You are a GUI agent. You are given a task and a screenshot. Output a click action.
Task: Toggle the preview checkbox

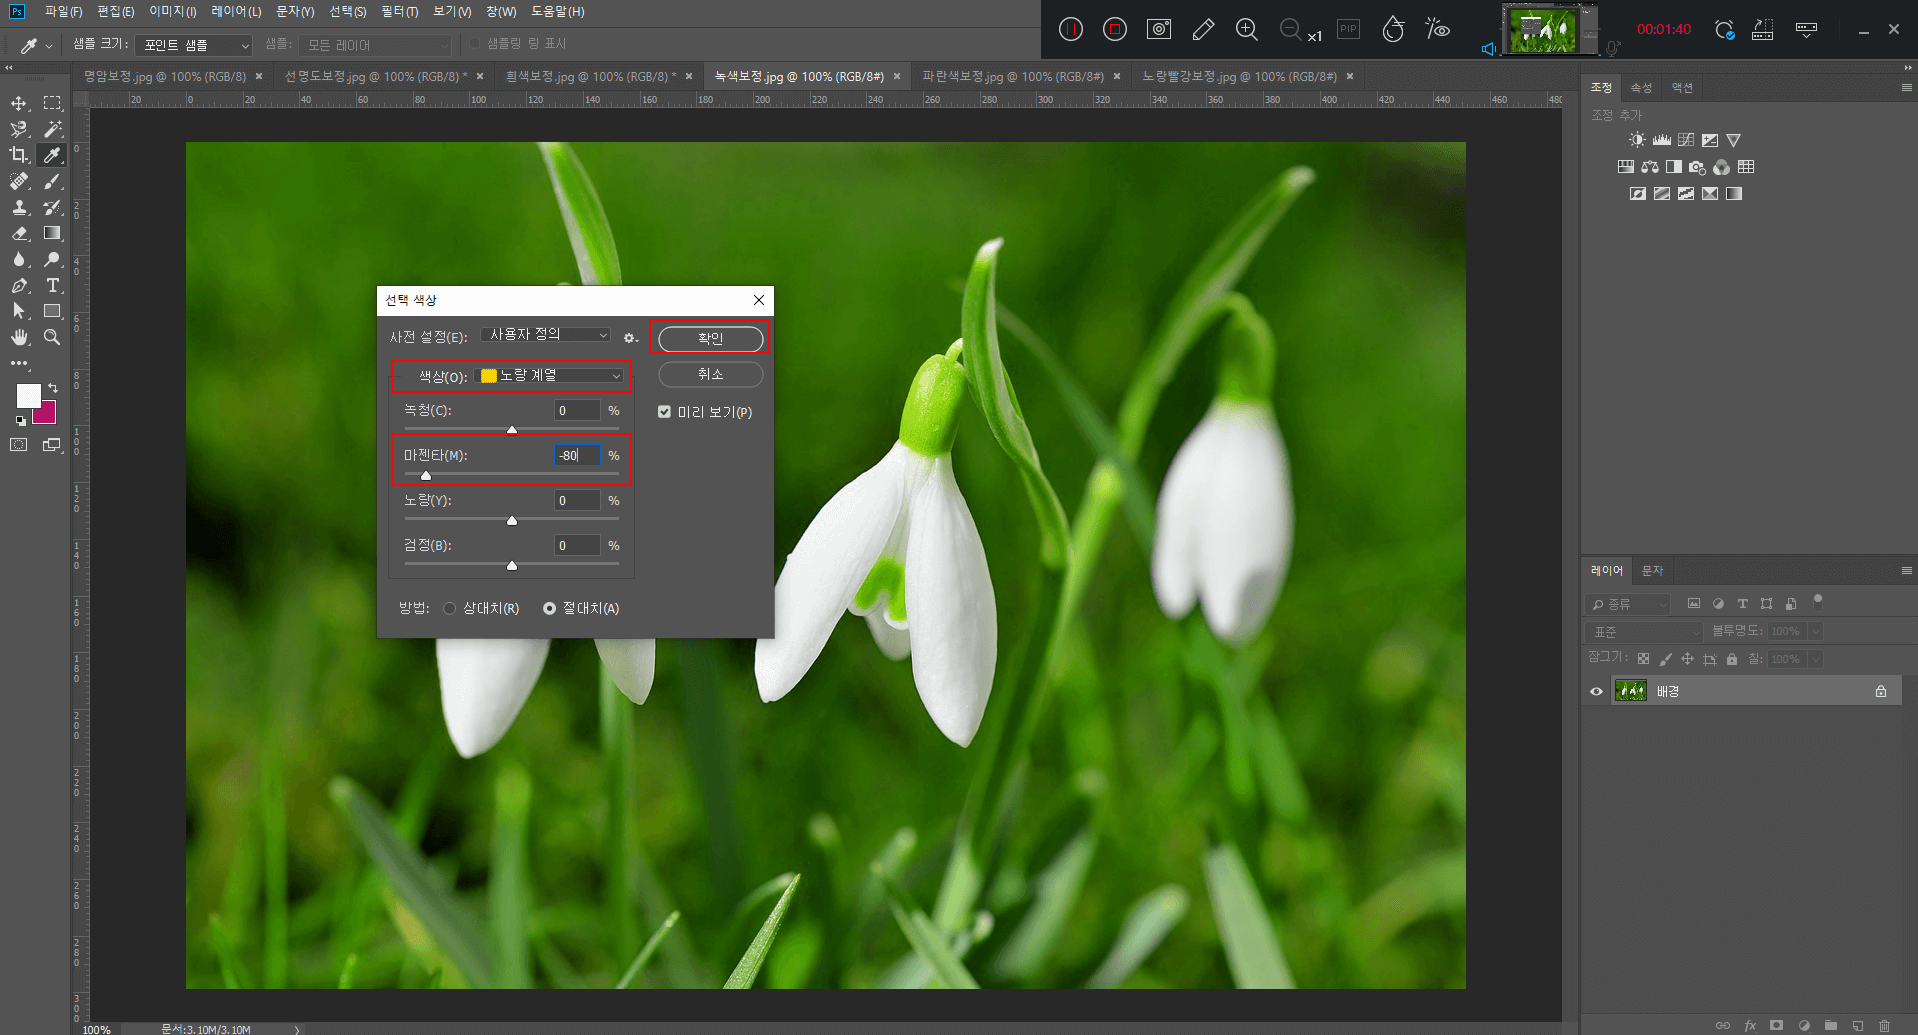point(664,412)
